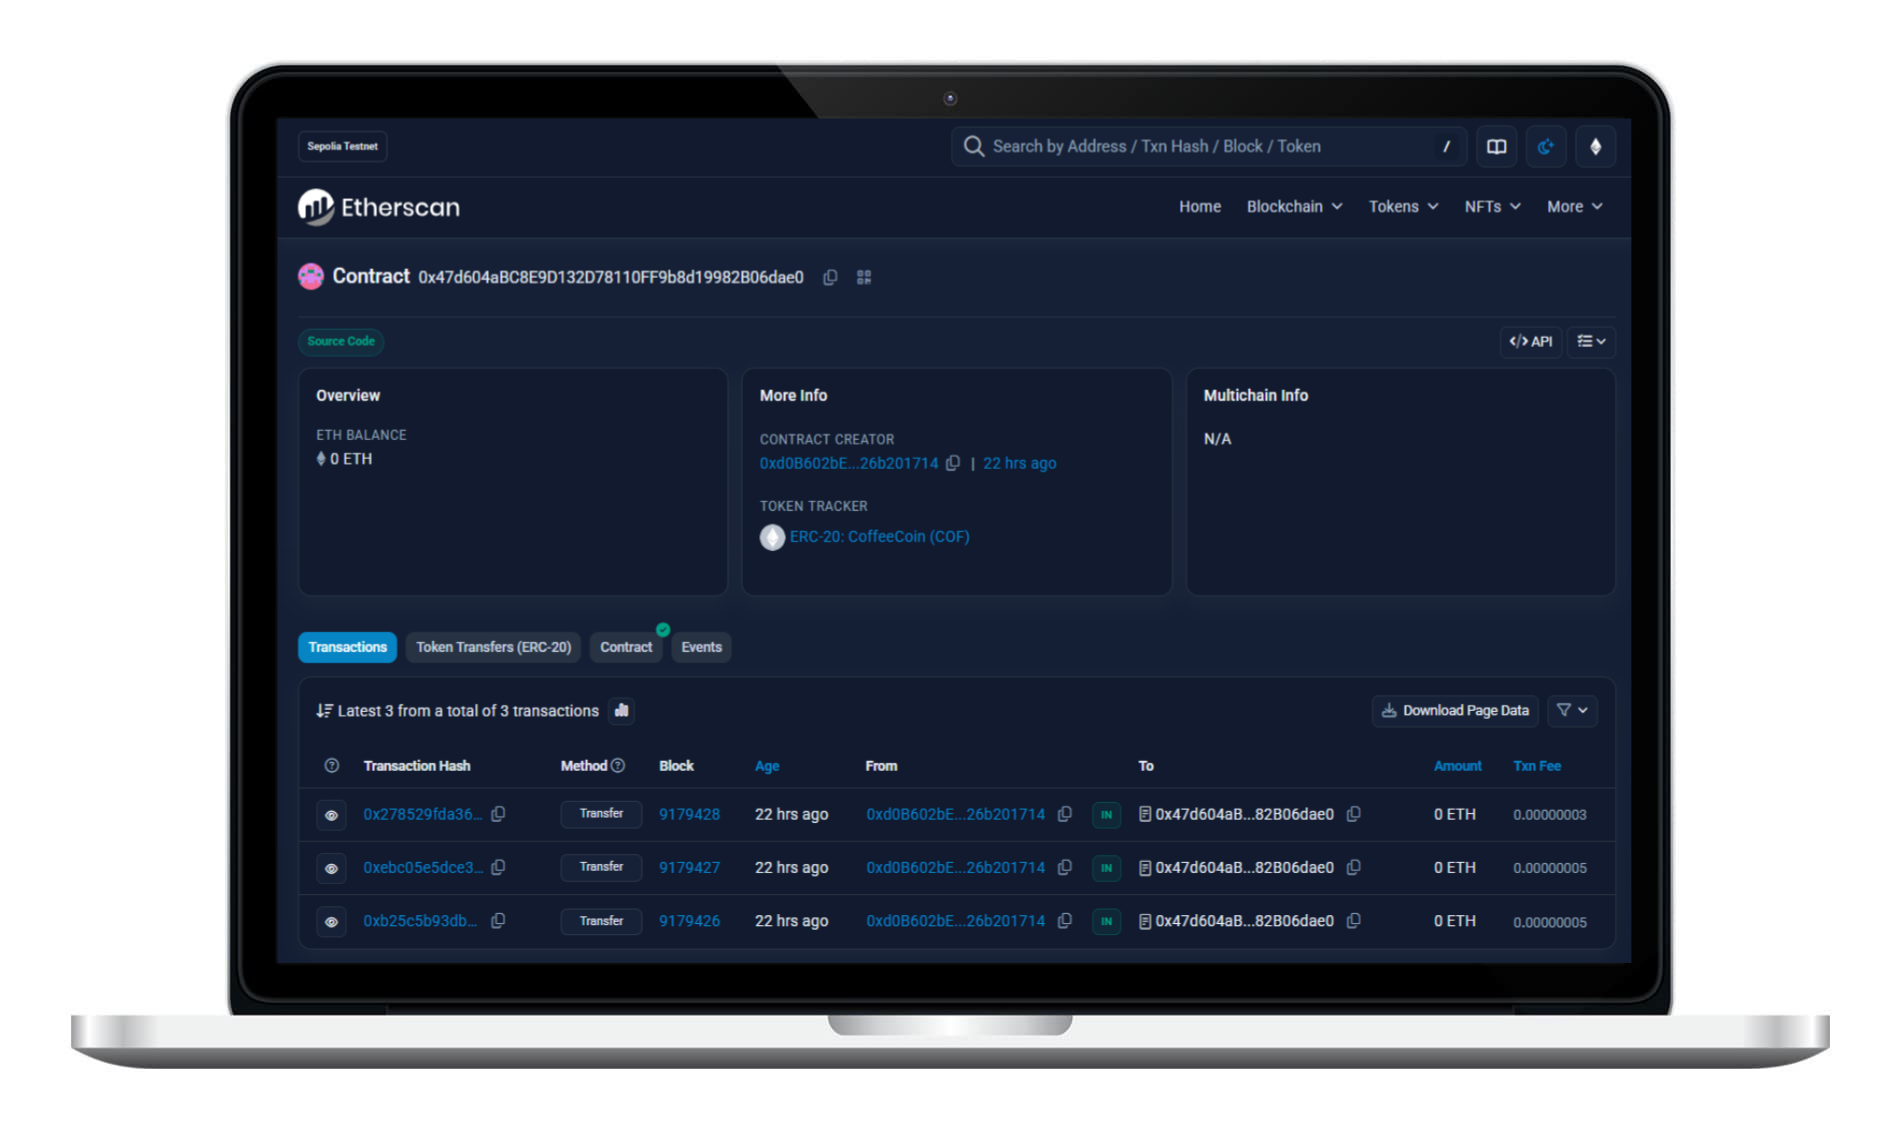Screen dimensions: 1895x1139
Task: Expand the Tokens menu
Action: coord(1403,207)
